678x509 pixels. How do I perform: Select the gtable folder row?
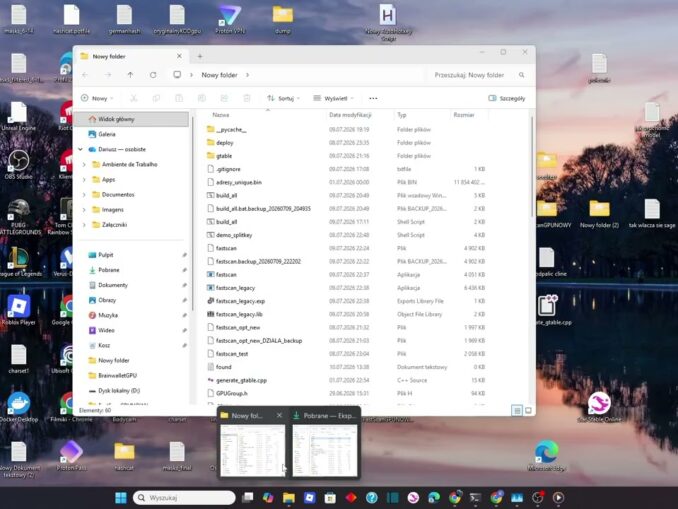coord(346,156)
